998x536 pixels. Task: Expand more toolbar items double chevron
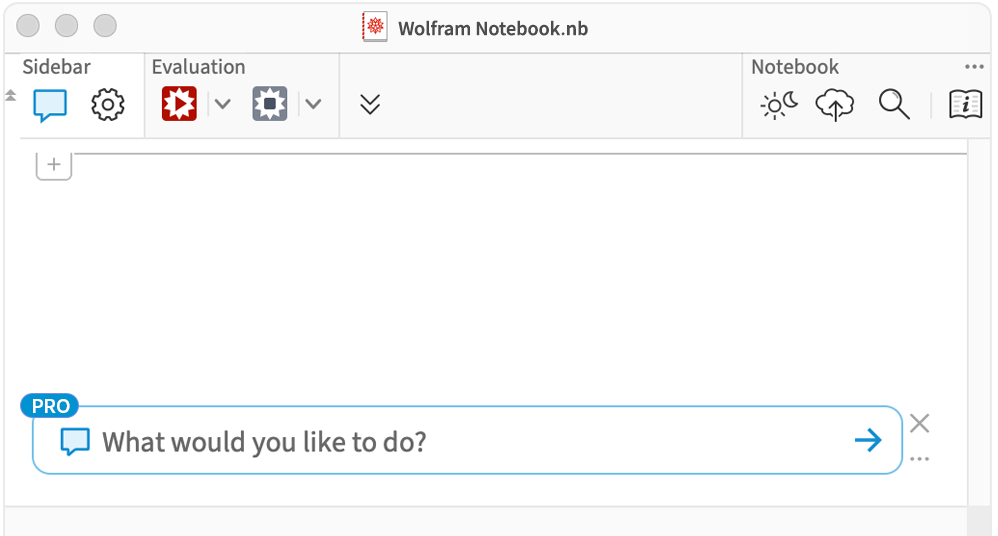(x=370, y=104)
